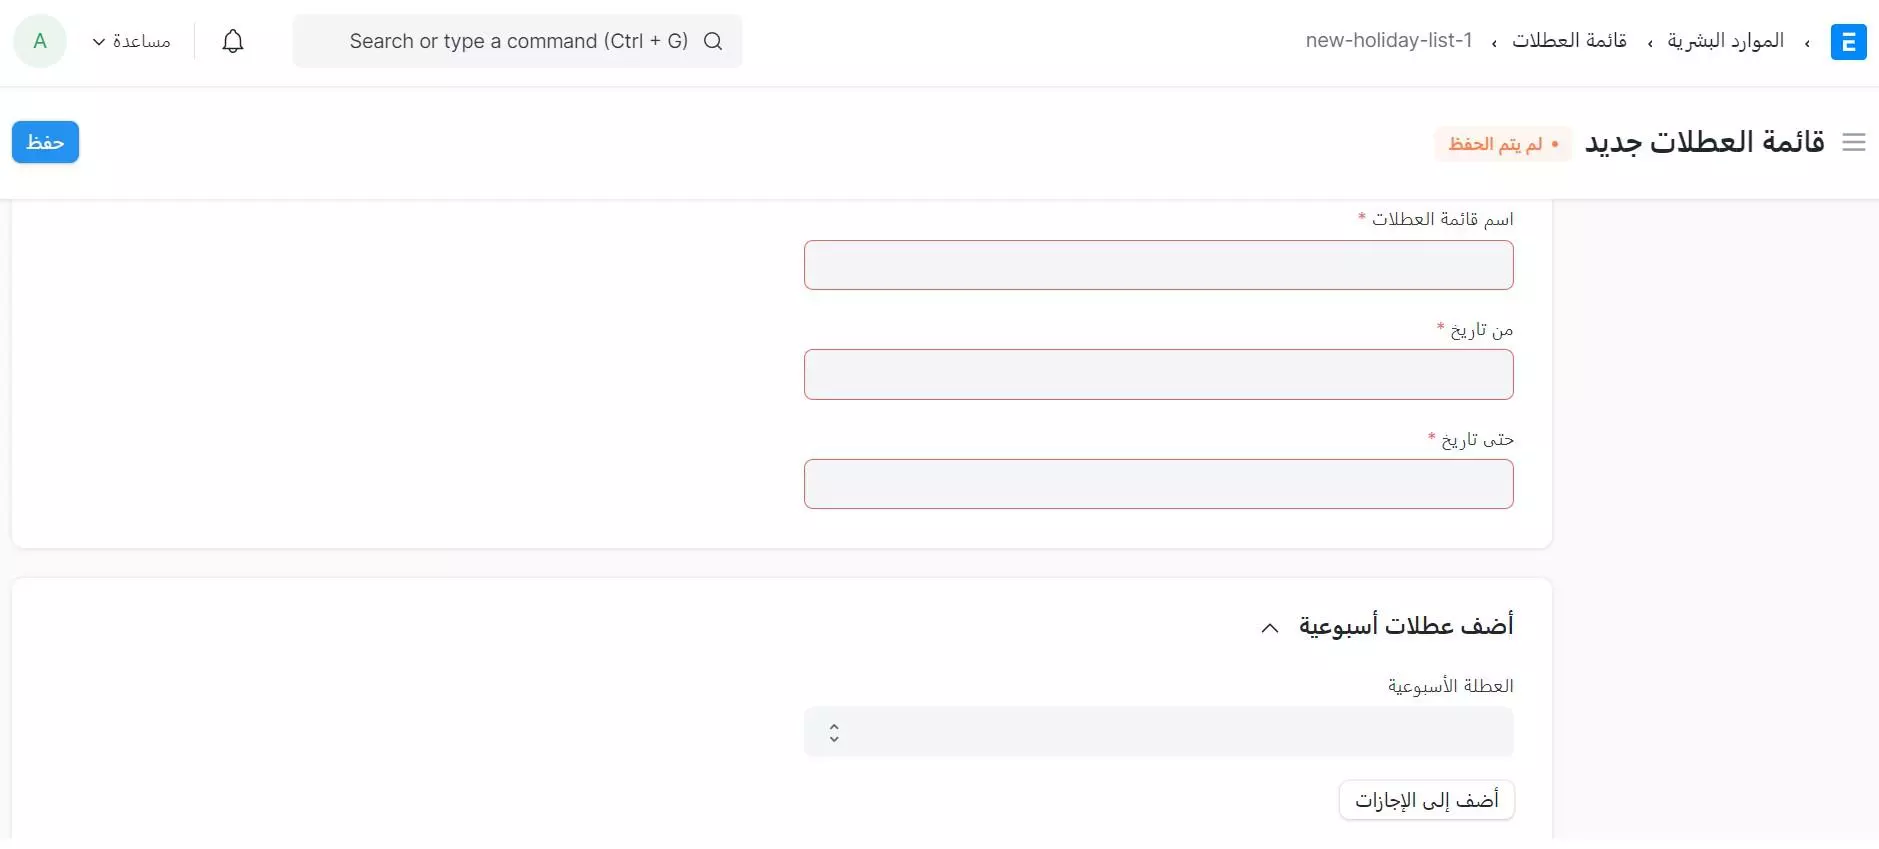1879x849 pixels.
Task: Click the أضف إلى الإجازات button
Action: click(x=1426, y=800)
